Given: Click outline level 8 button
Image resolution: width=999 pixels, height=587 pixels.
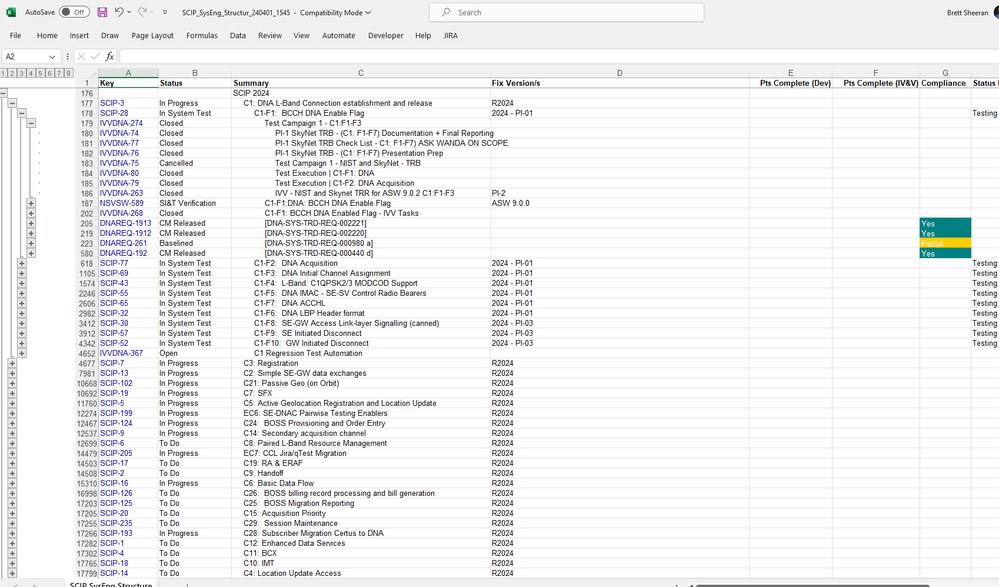Looking at the screenshot, I should 68,73.
